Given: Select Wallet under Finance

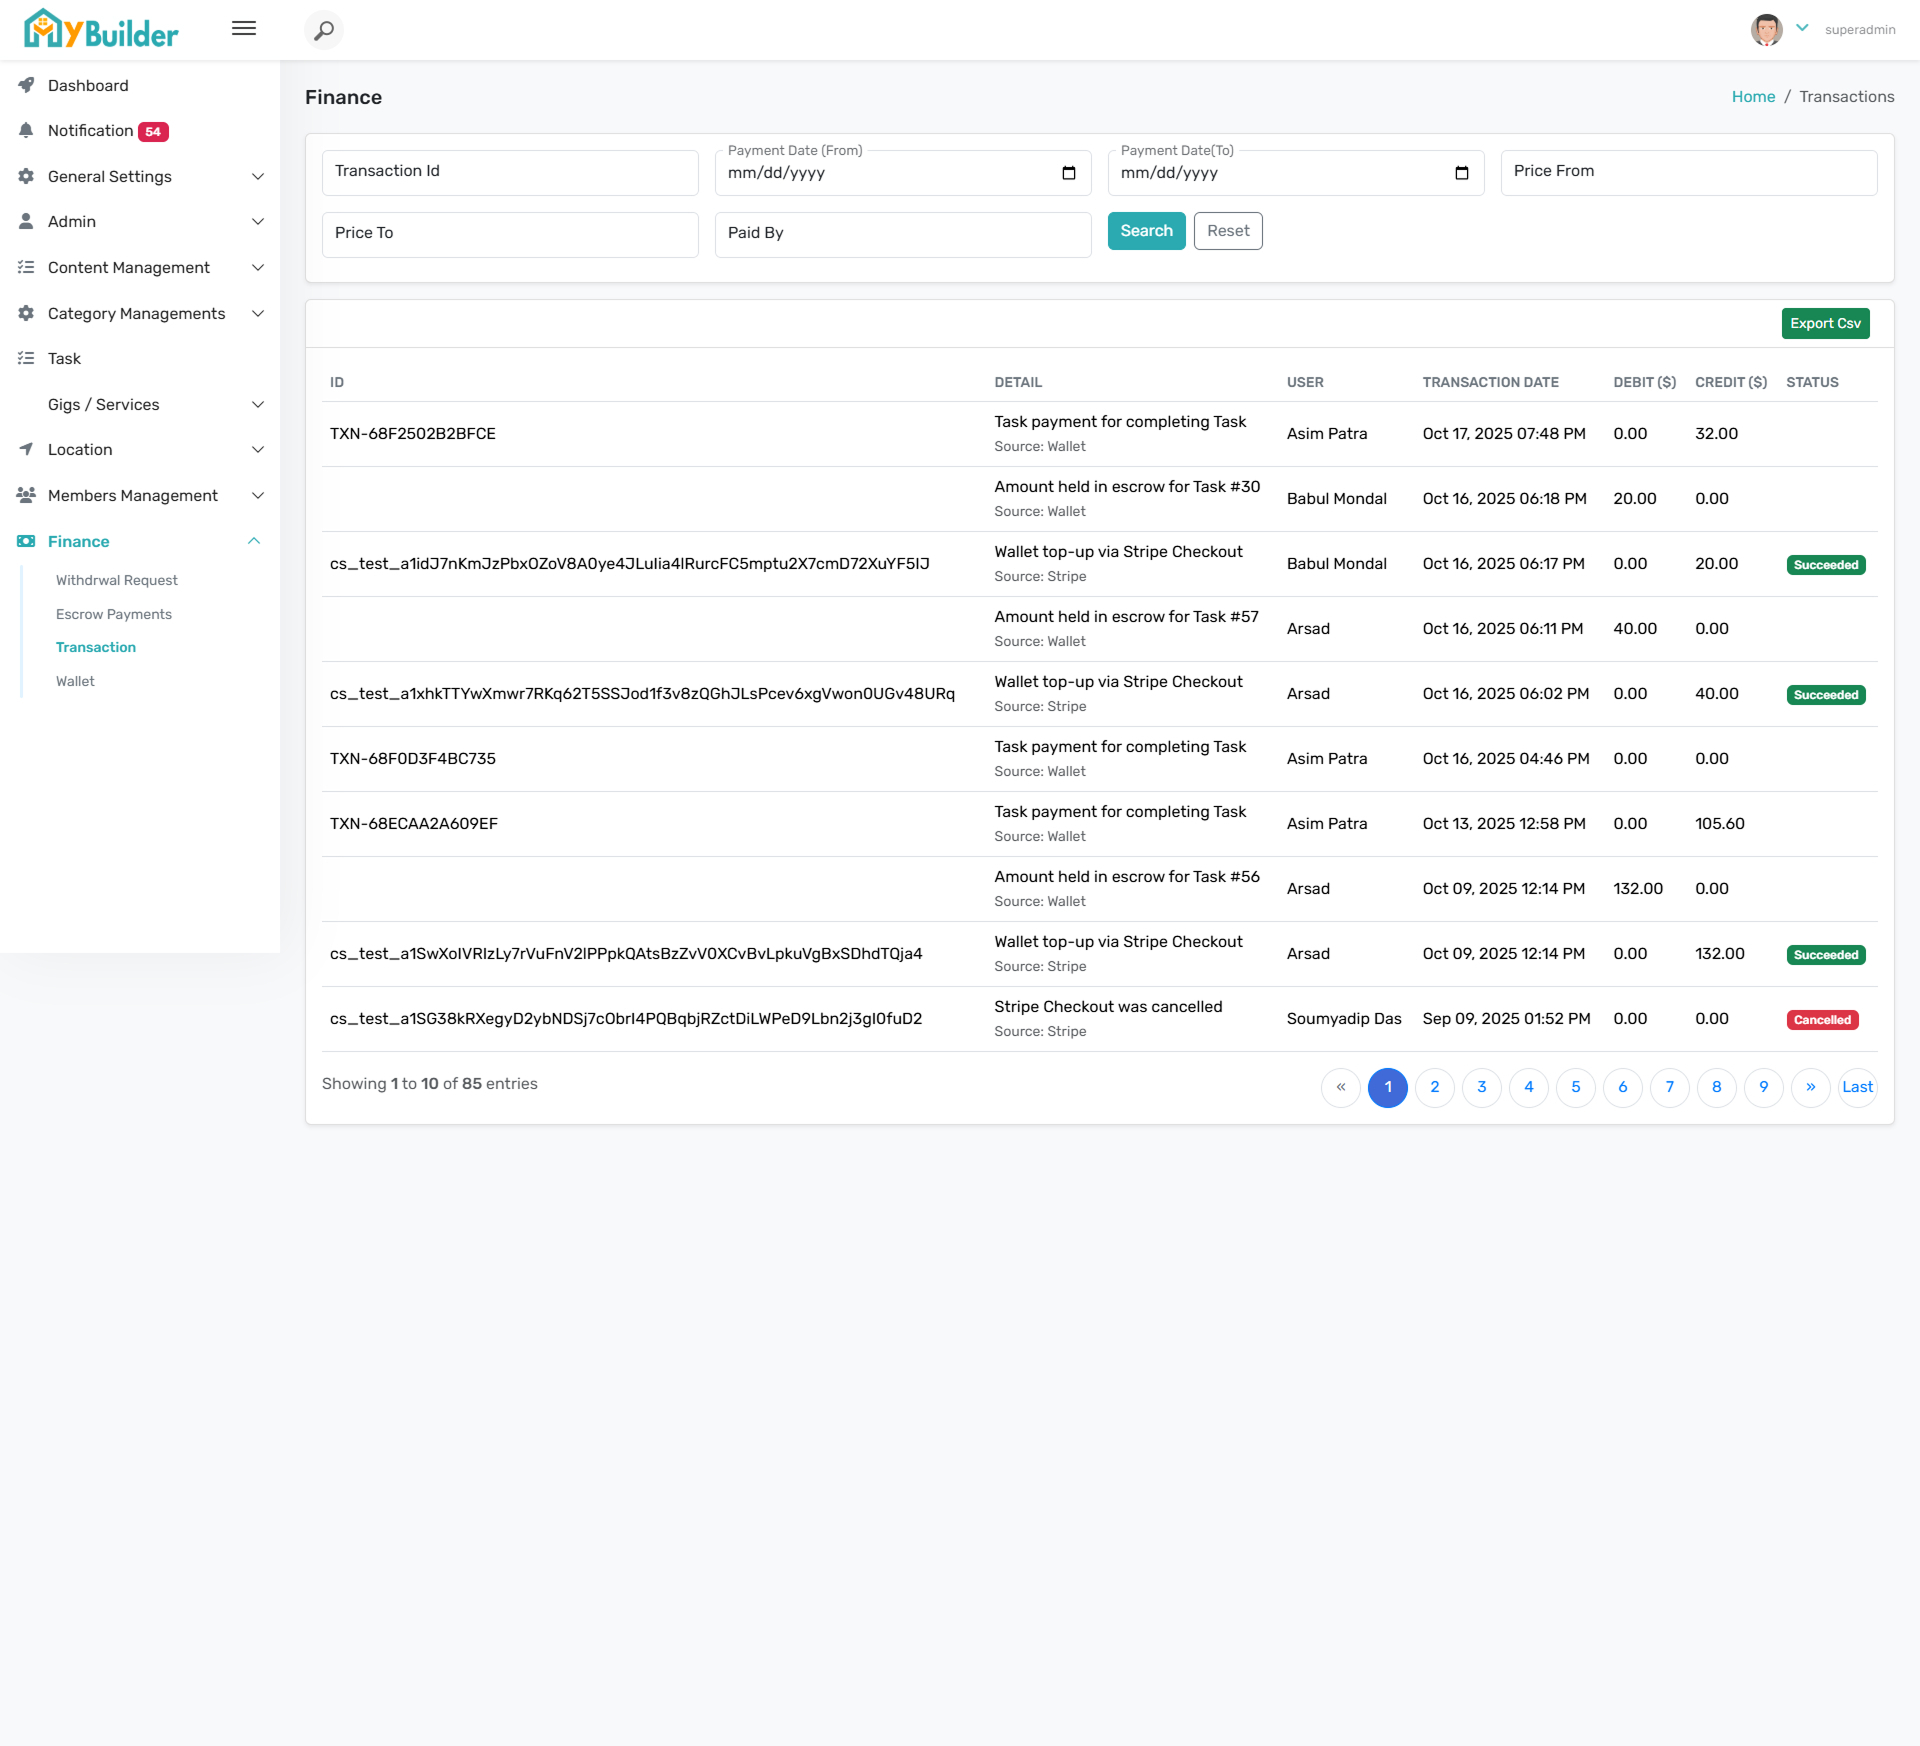Looking at the screenshot, I should point(75,681).
